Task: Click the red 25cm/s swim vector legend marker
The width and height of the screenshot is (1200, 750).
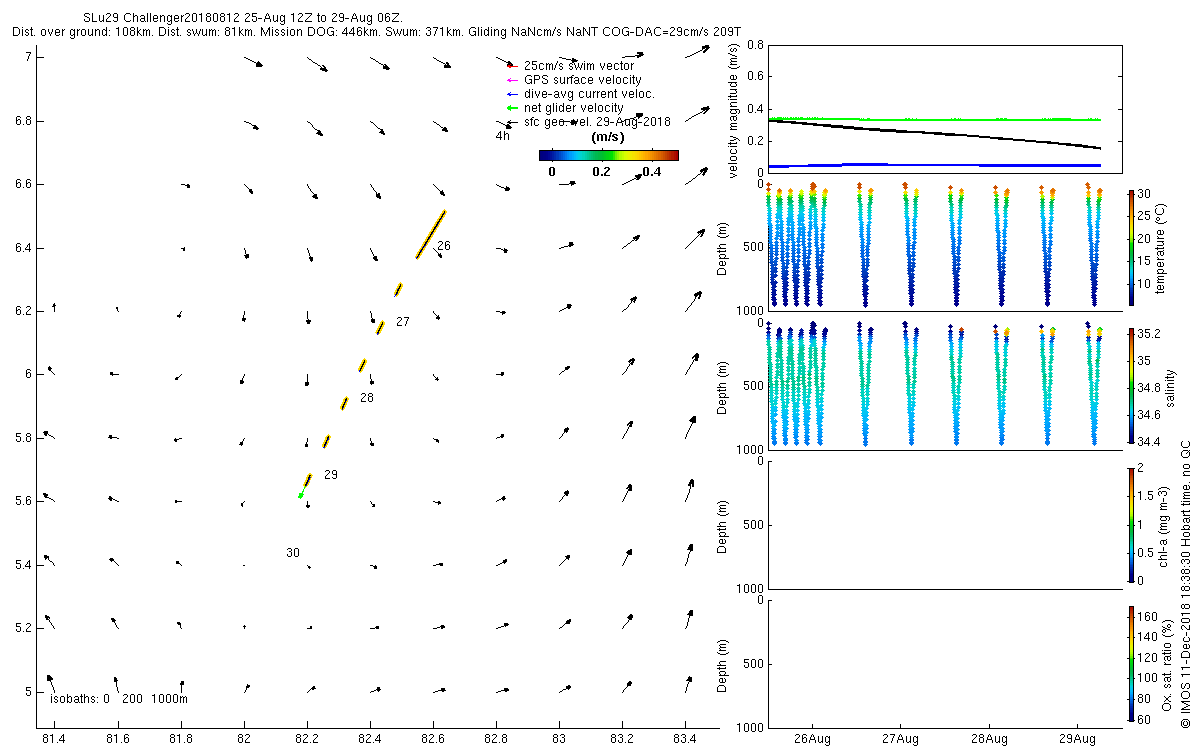Action: pyautogui.click(x=511, y=66)
